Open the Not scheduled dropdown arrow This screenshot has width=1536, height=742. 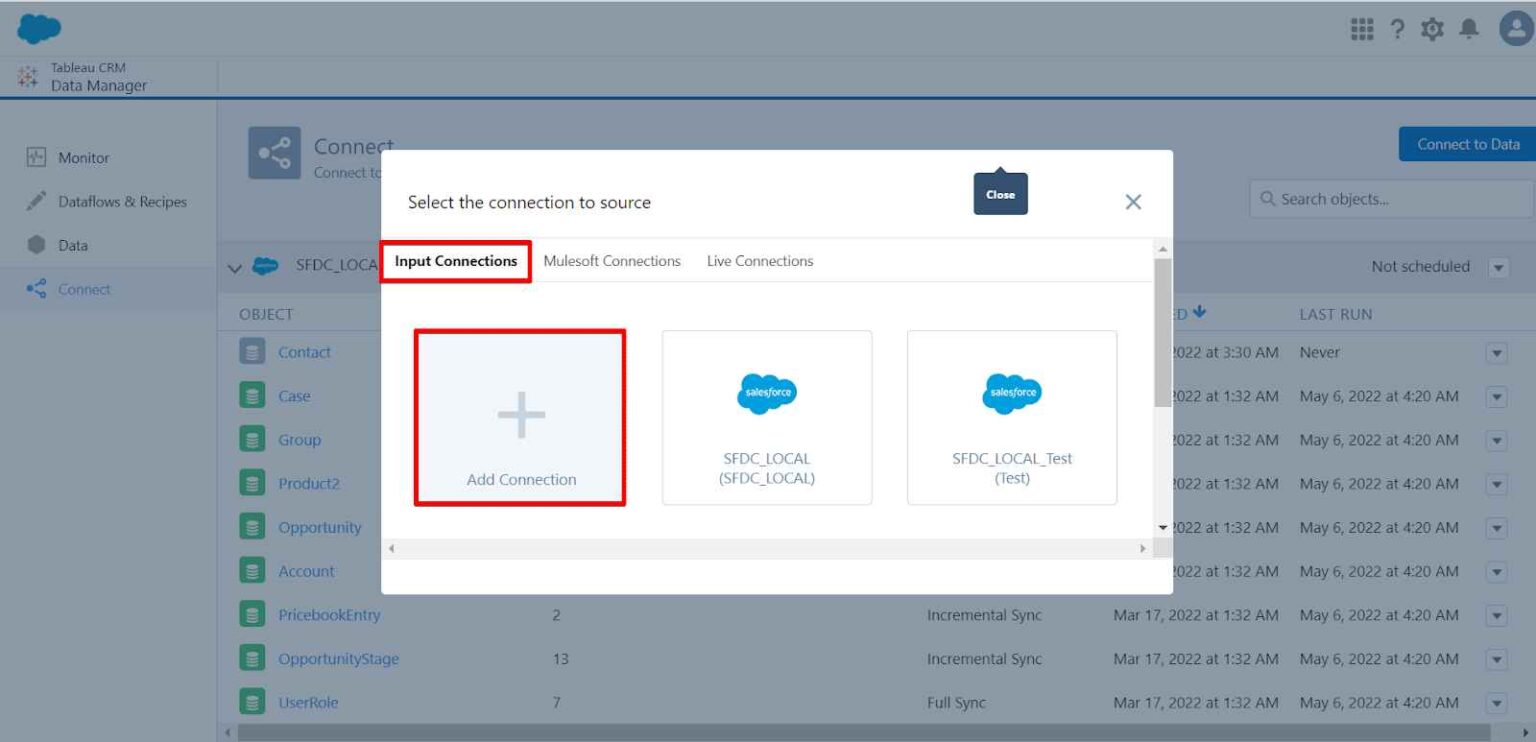click(1498, 267)
